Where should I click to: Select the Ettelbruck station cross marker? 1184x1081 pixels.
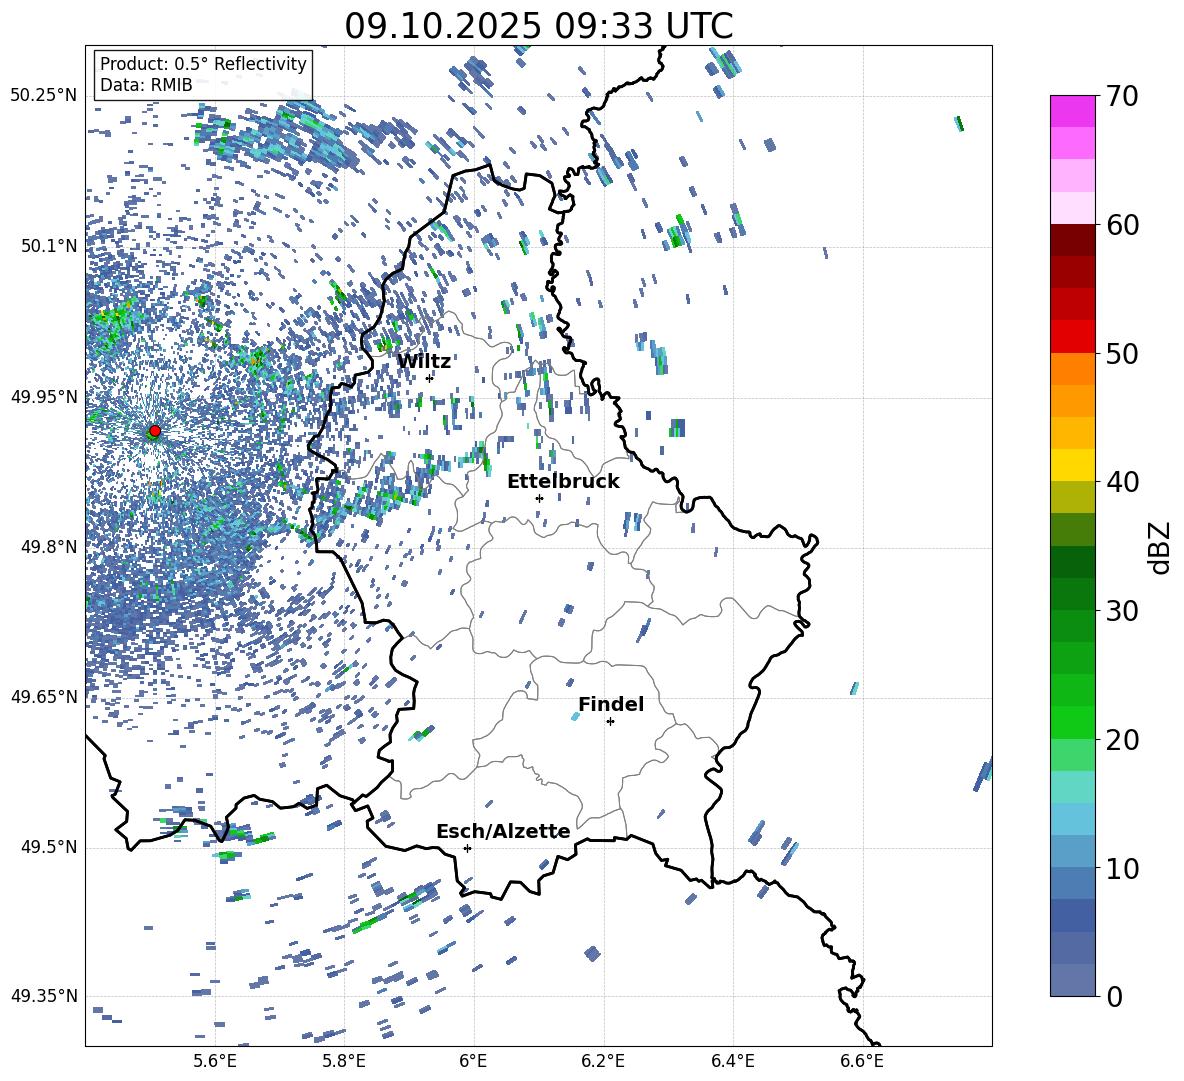pyautogui.click(x=539, y=498)
